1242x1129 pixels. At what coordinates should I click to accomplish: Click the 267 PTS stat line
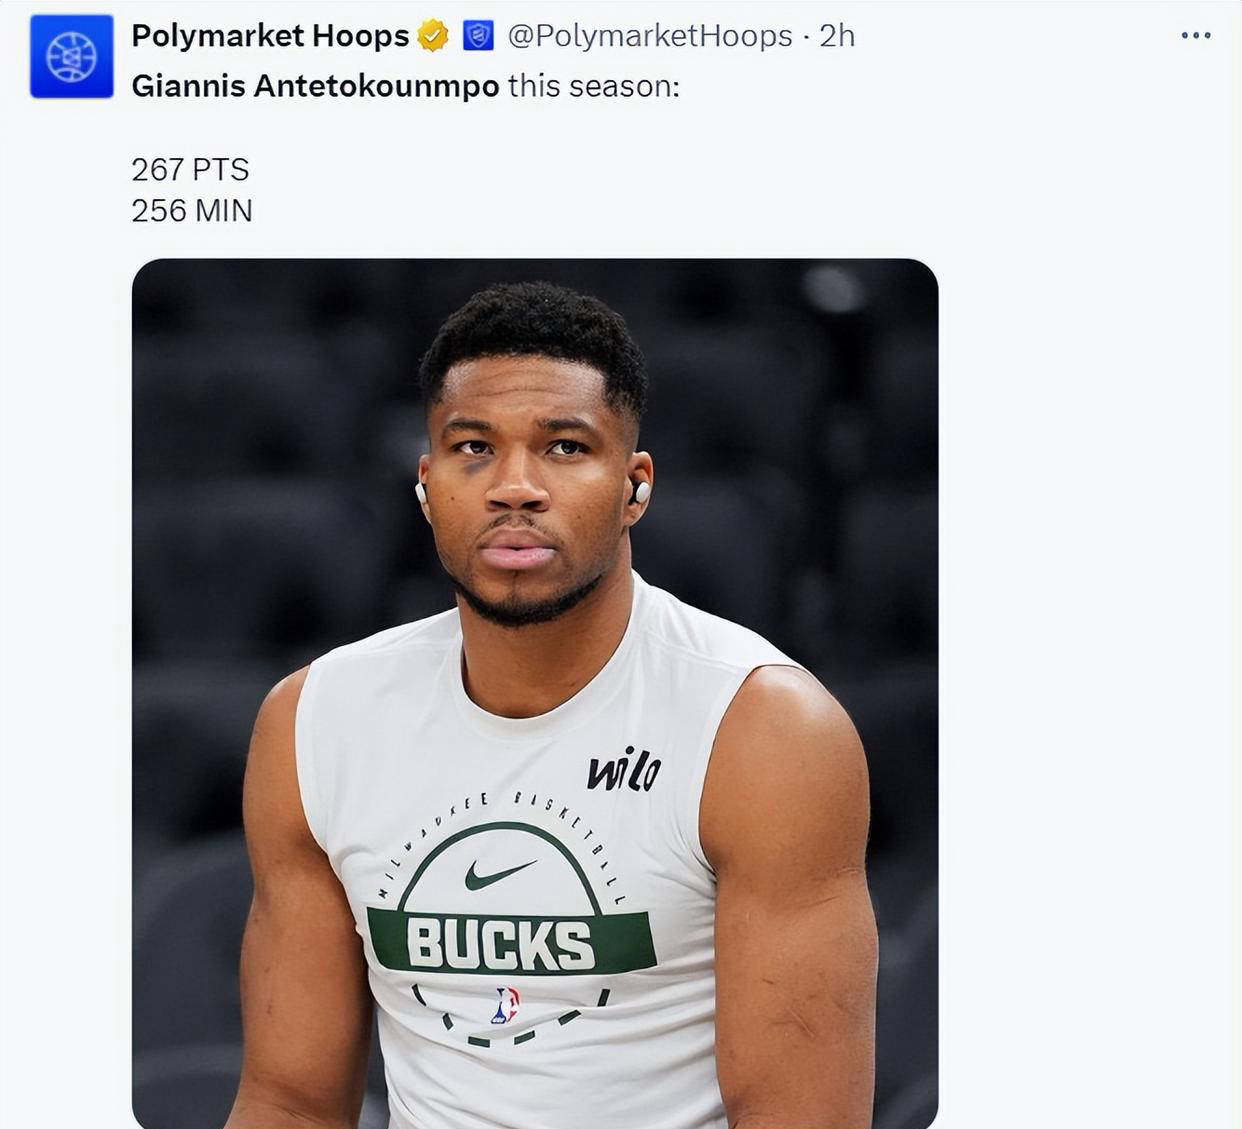[x=190, y=170]
